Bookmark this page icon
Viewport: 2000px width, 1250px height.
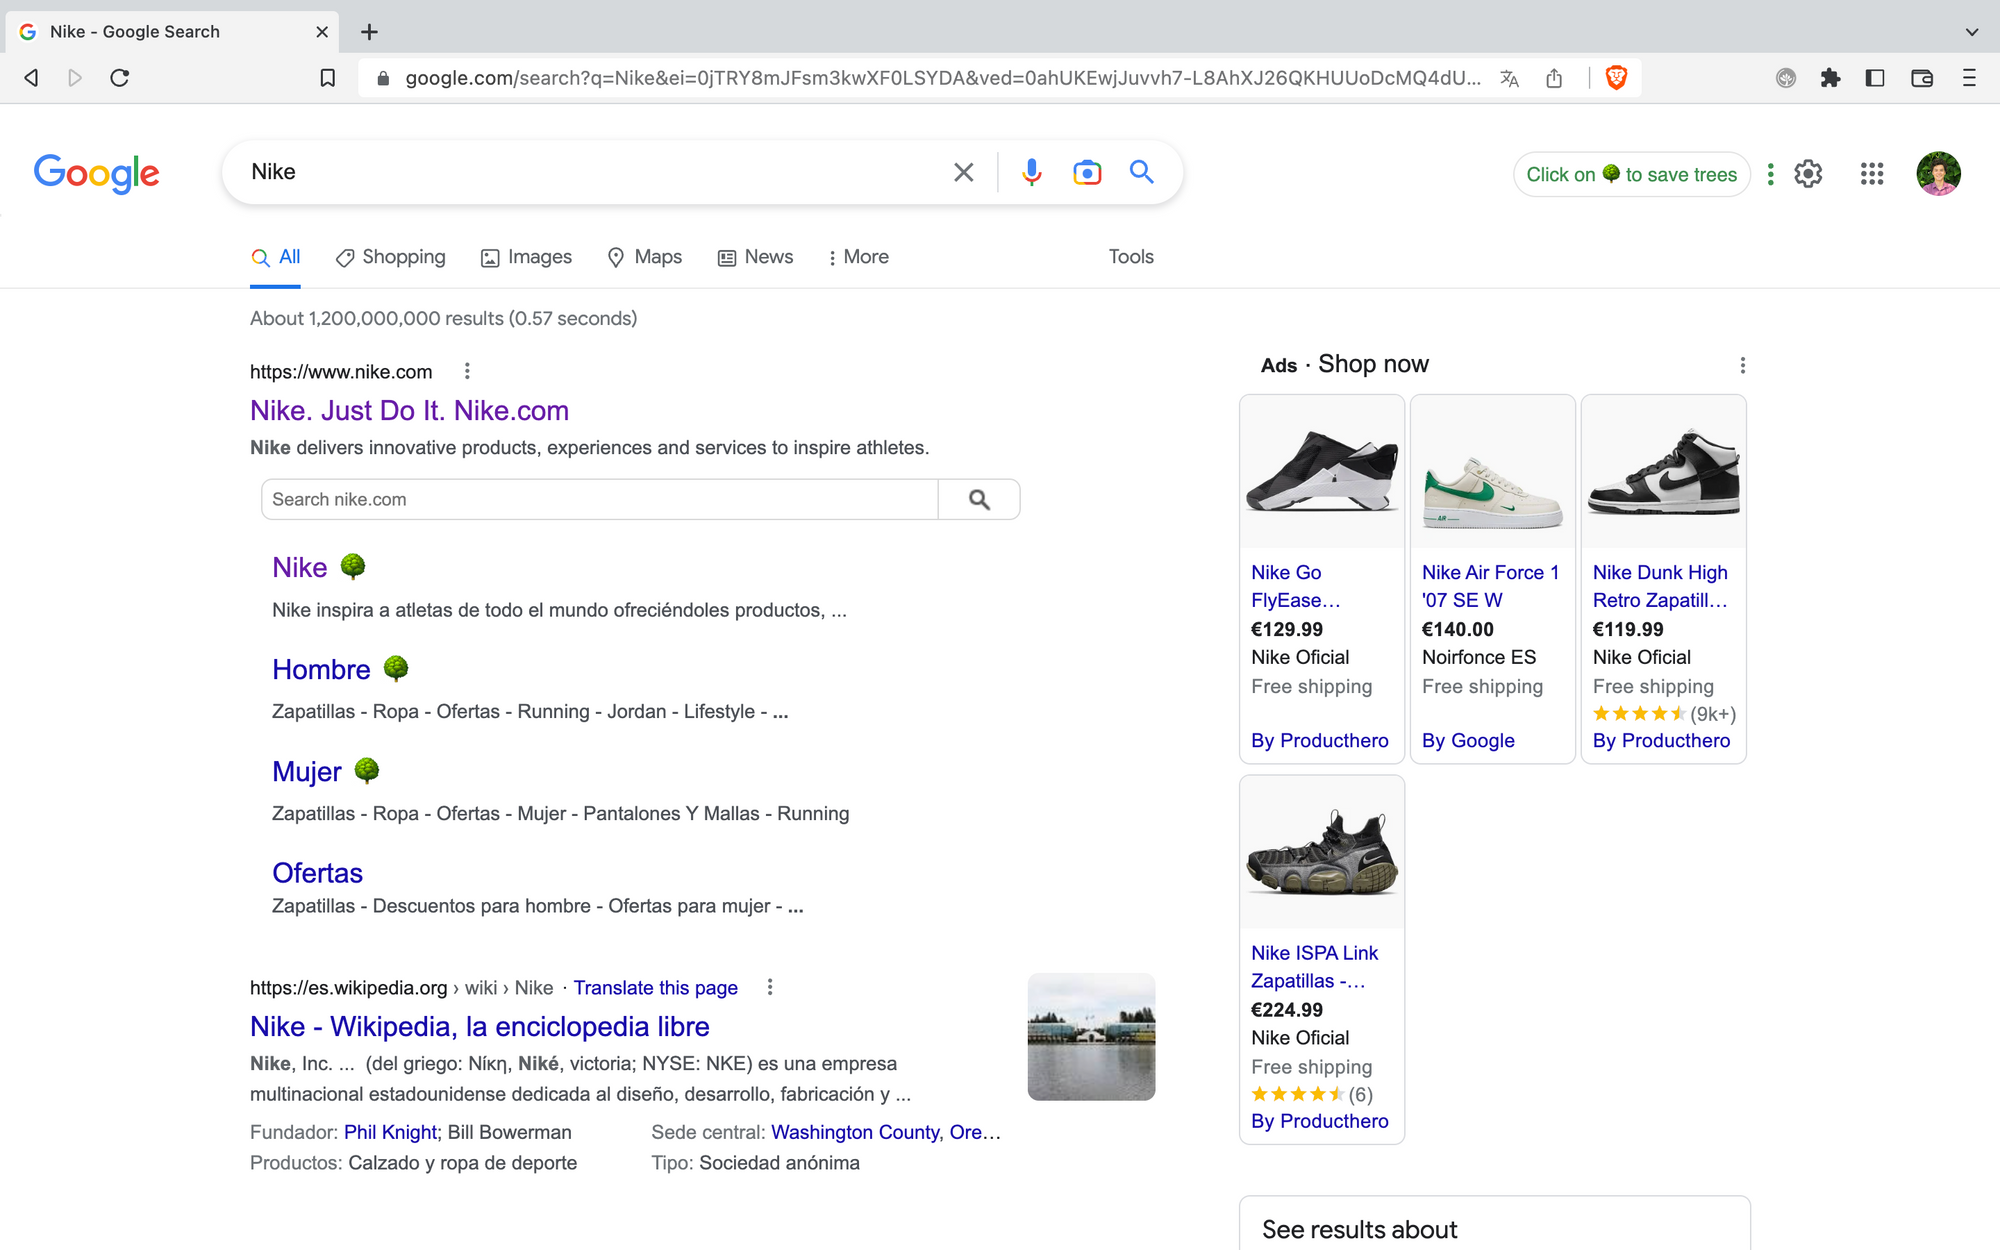[327, 78]
